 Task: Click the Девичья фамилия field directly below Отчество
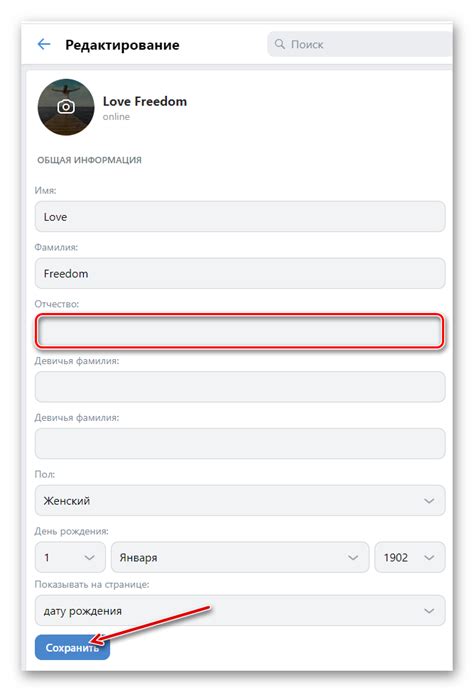click(x=240, y=387)
